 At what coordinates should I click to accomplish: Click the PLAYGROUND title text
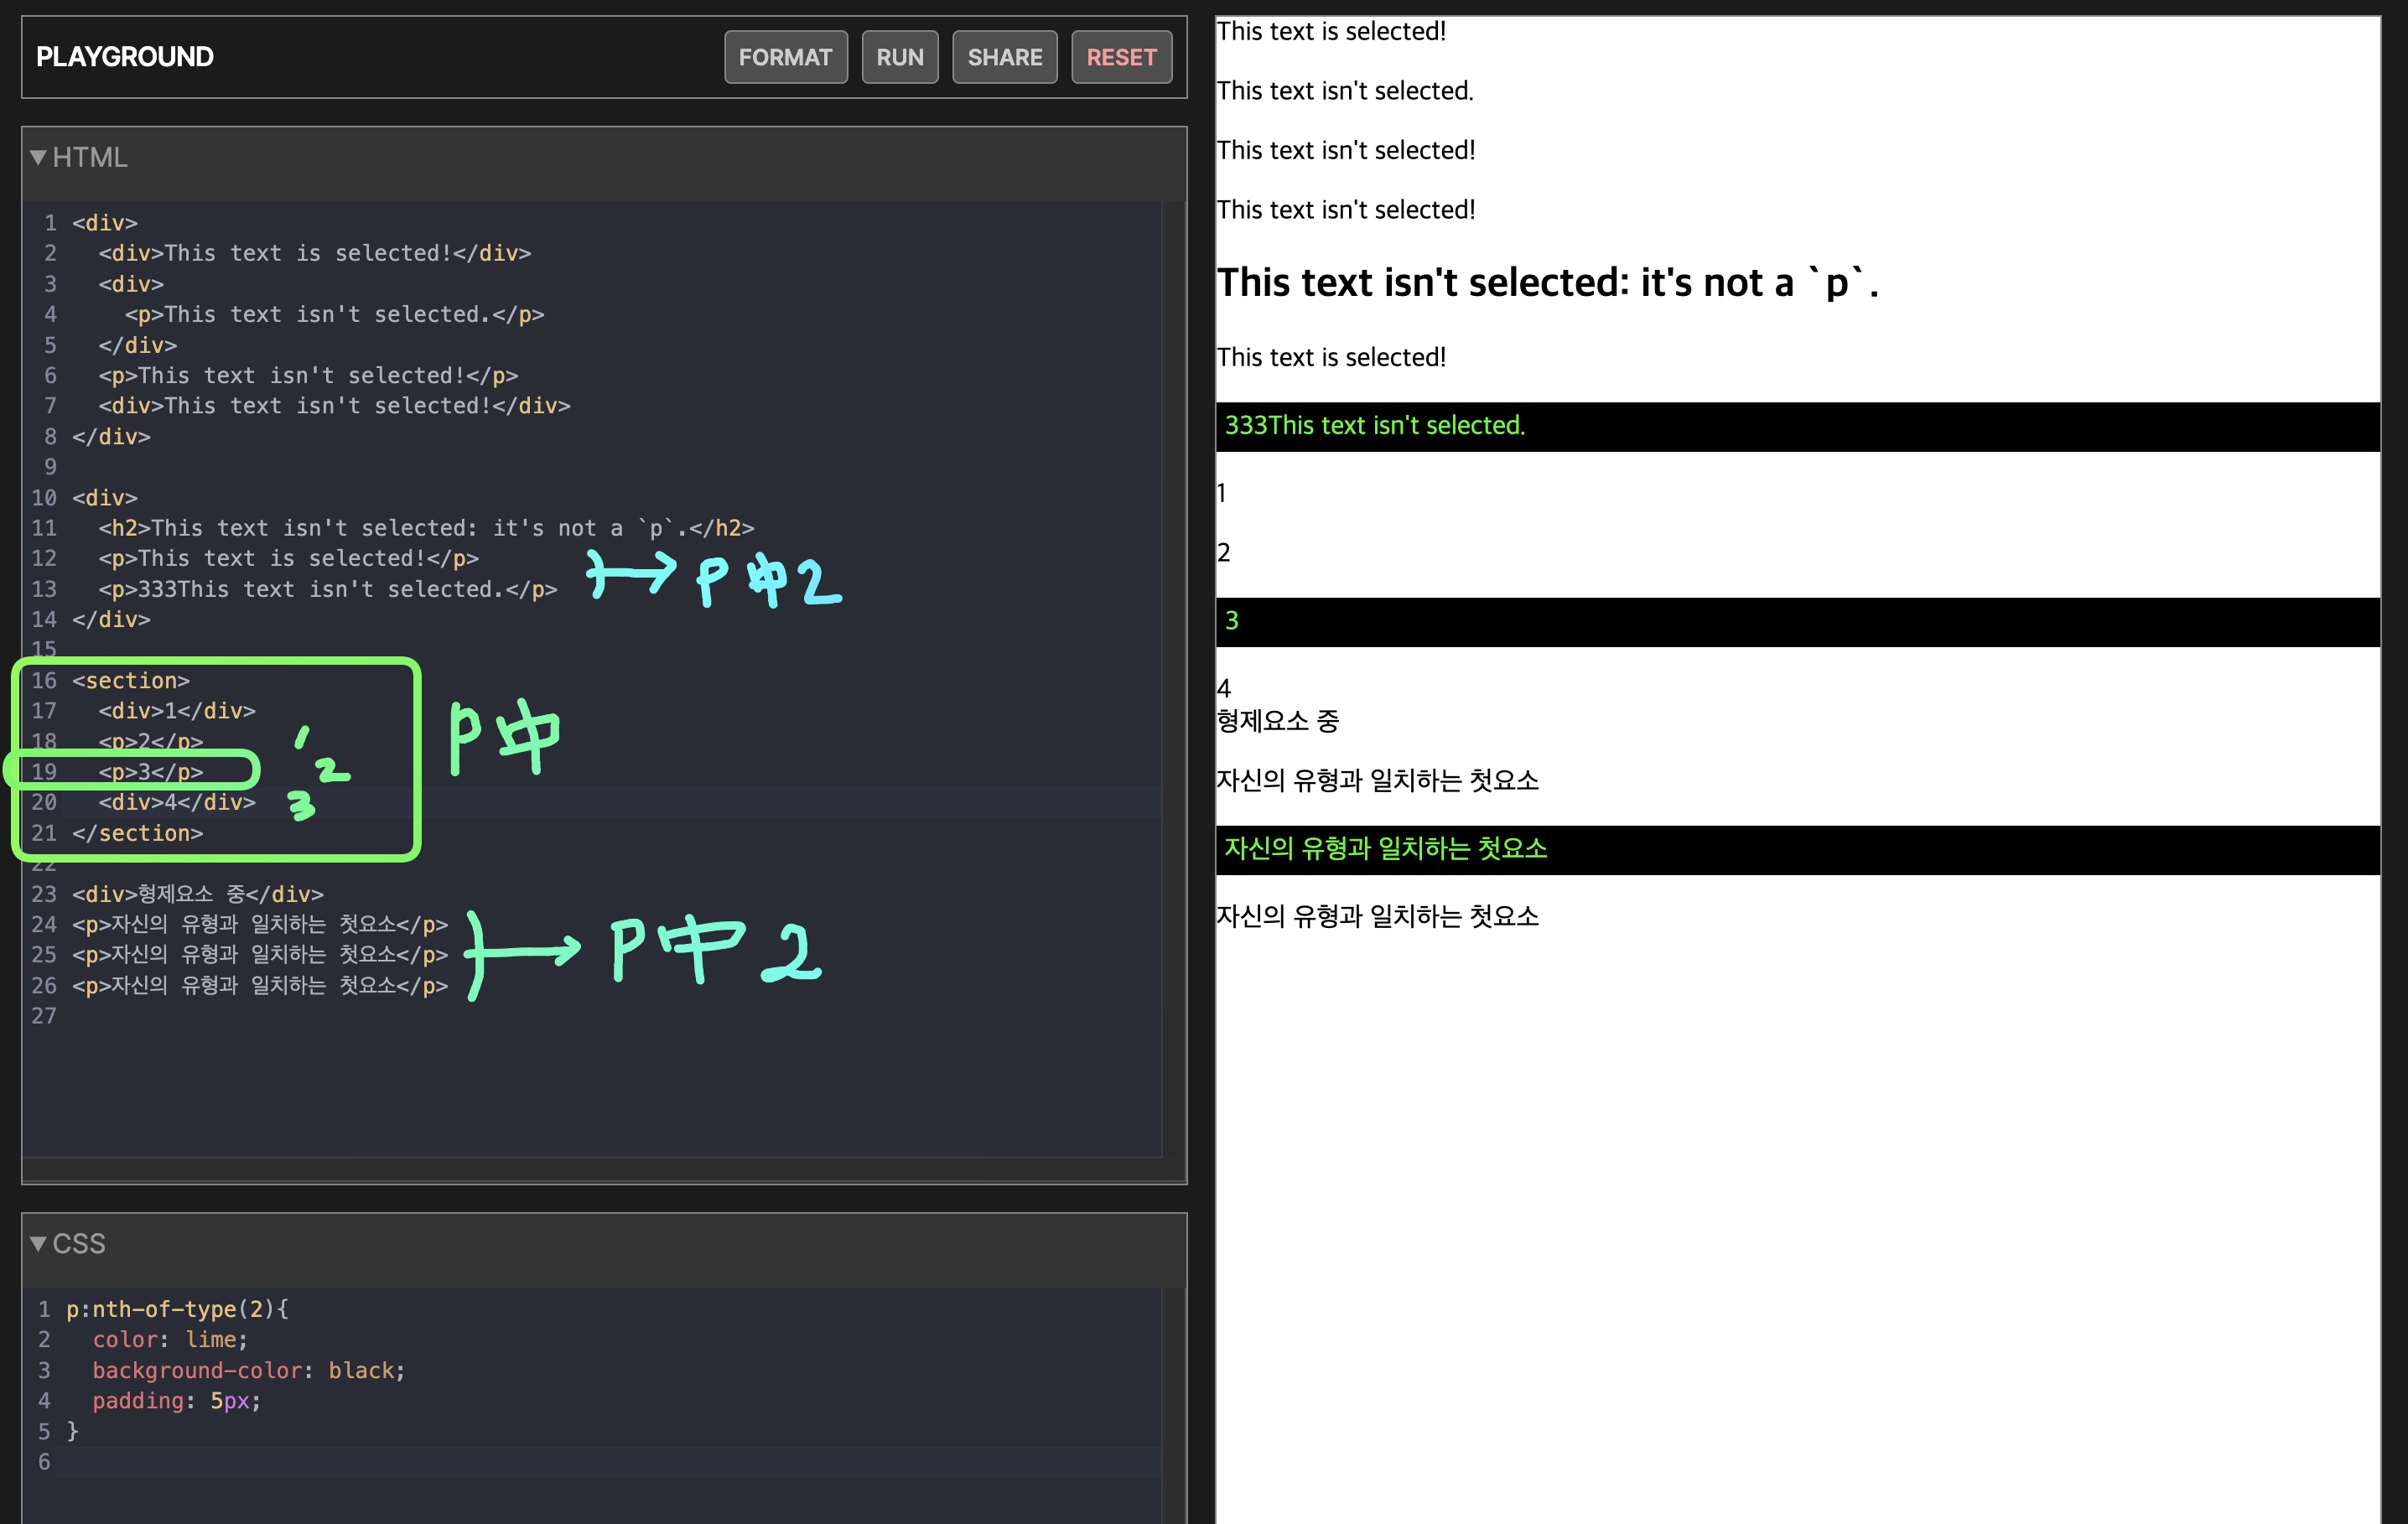point(125,57)
